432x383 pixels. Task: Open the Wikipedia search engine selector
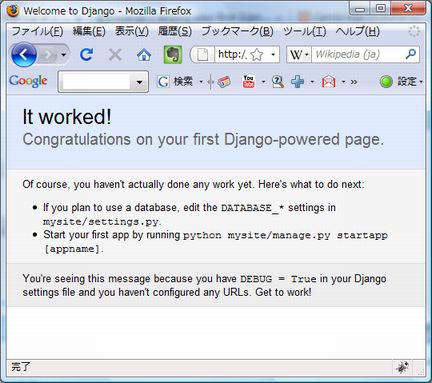tap(299, 54)
